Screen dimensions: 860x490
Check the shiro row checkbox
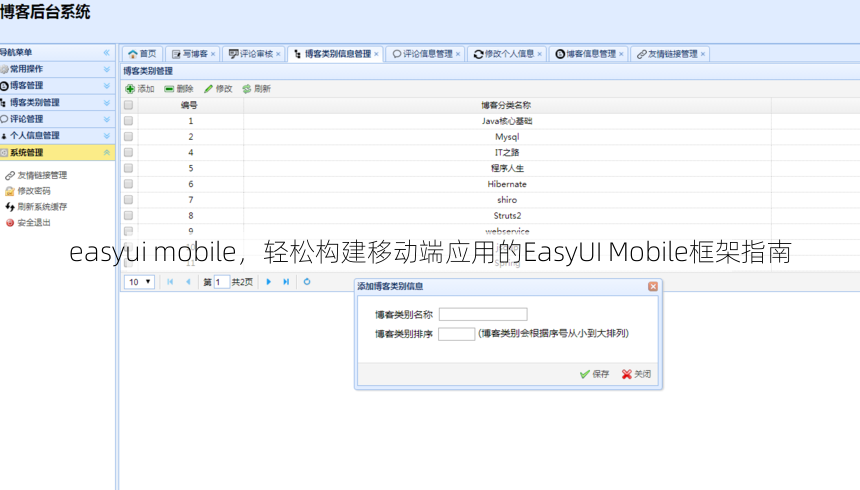point(128,200)
